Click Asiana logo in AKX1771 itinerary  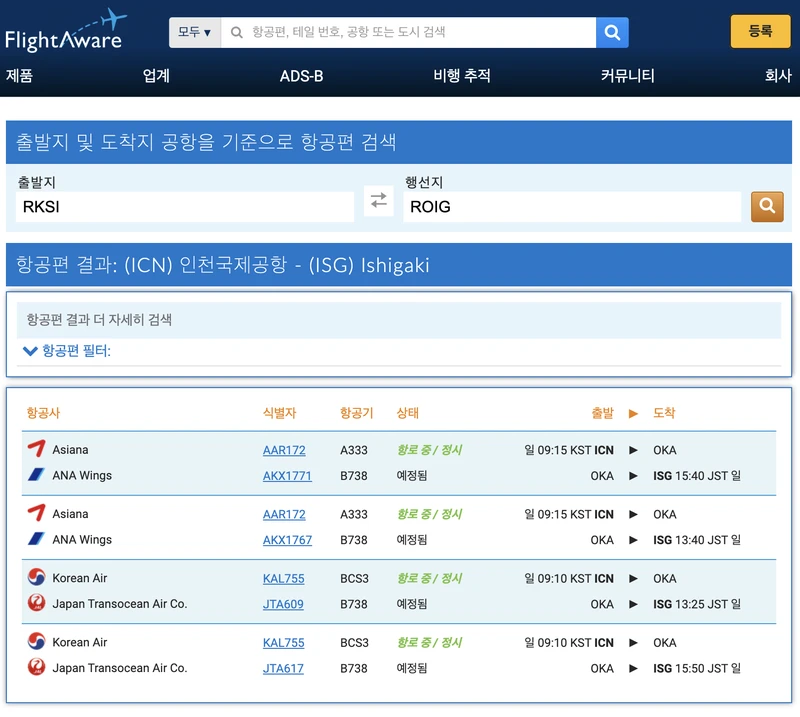click(x=37, y=449)
